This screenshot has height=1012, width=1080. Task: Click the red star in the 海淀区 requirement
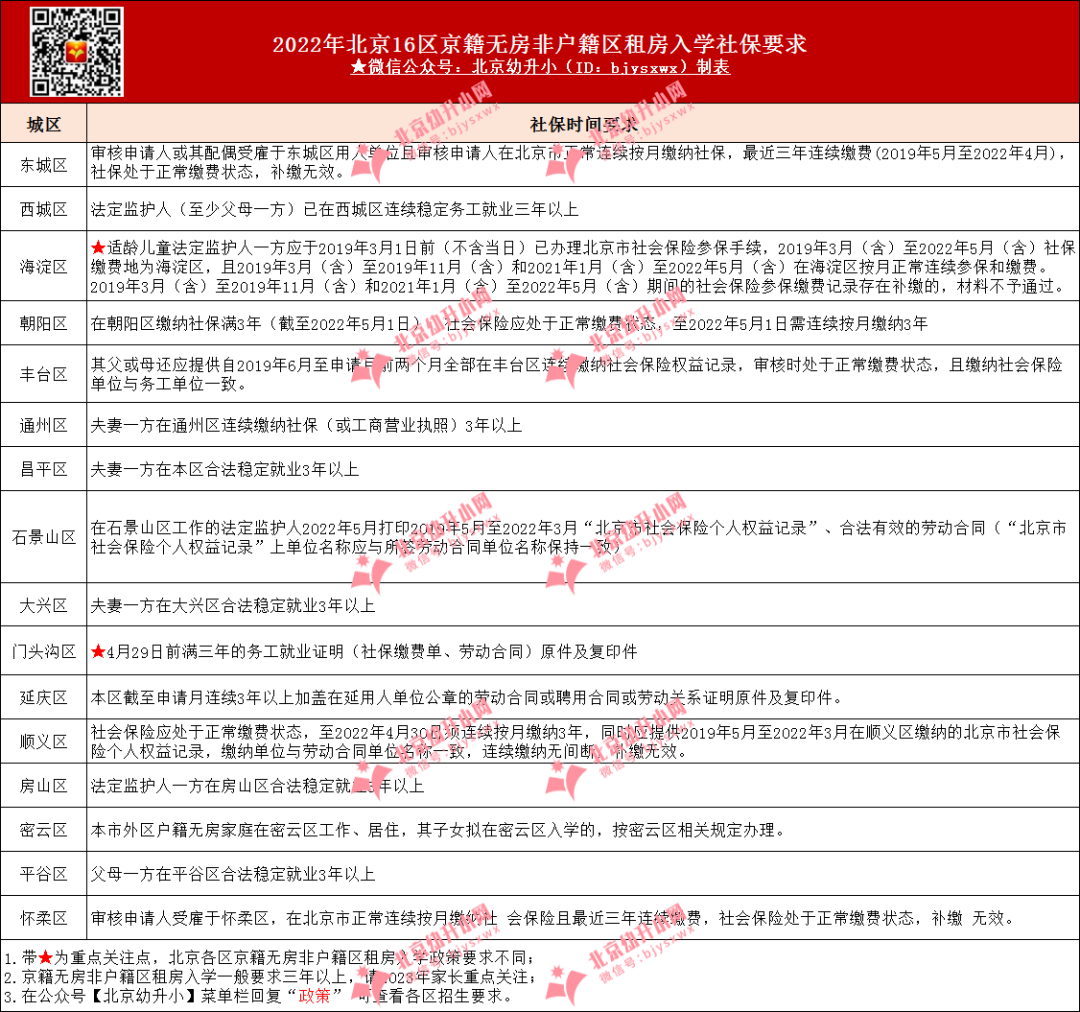point(98,247)
